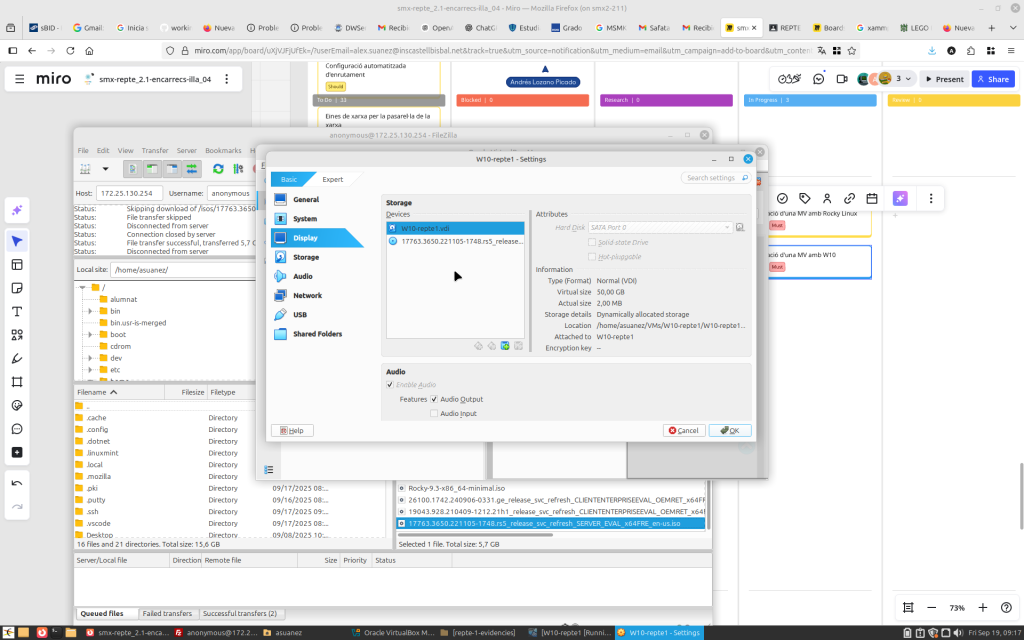Open the Network settings section
Image resolution: width=1024 pixels, height=640 pixels.
[x=307, y=295]
